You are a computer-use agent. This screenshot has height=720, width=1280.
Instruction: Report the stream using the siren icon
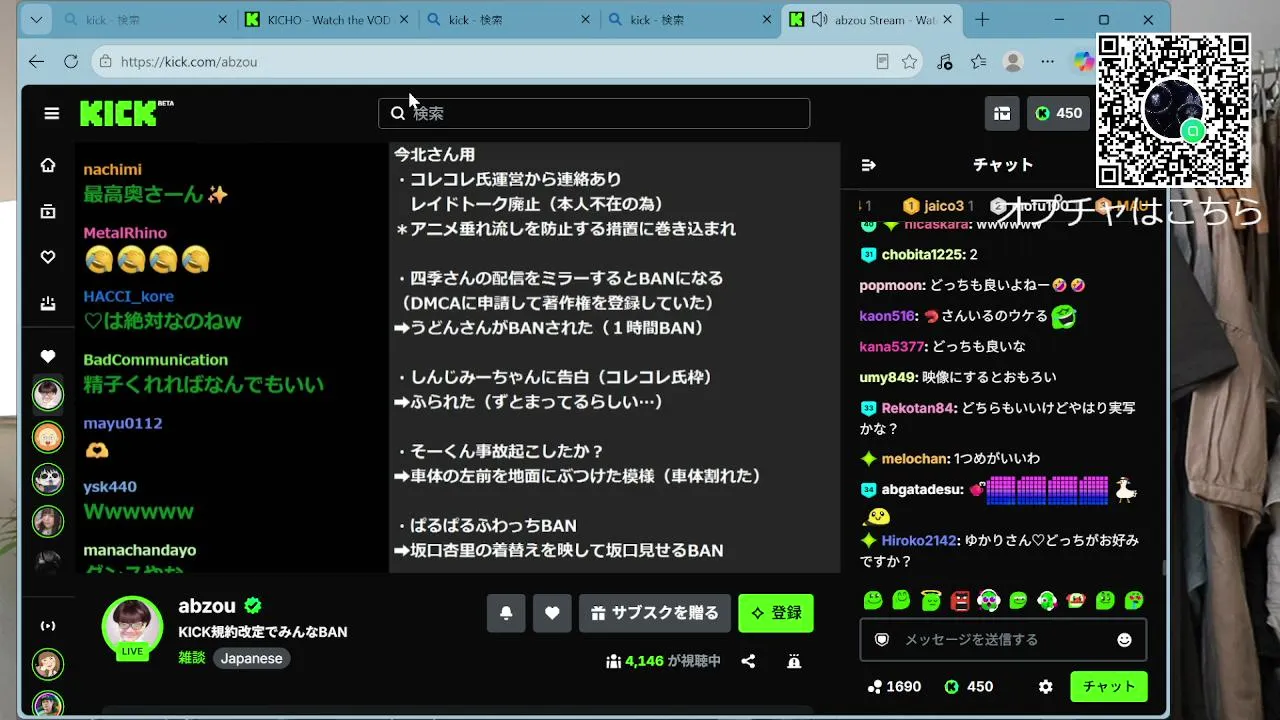[x=794, y=661]
